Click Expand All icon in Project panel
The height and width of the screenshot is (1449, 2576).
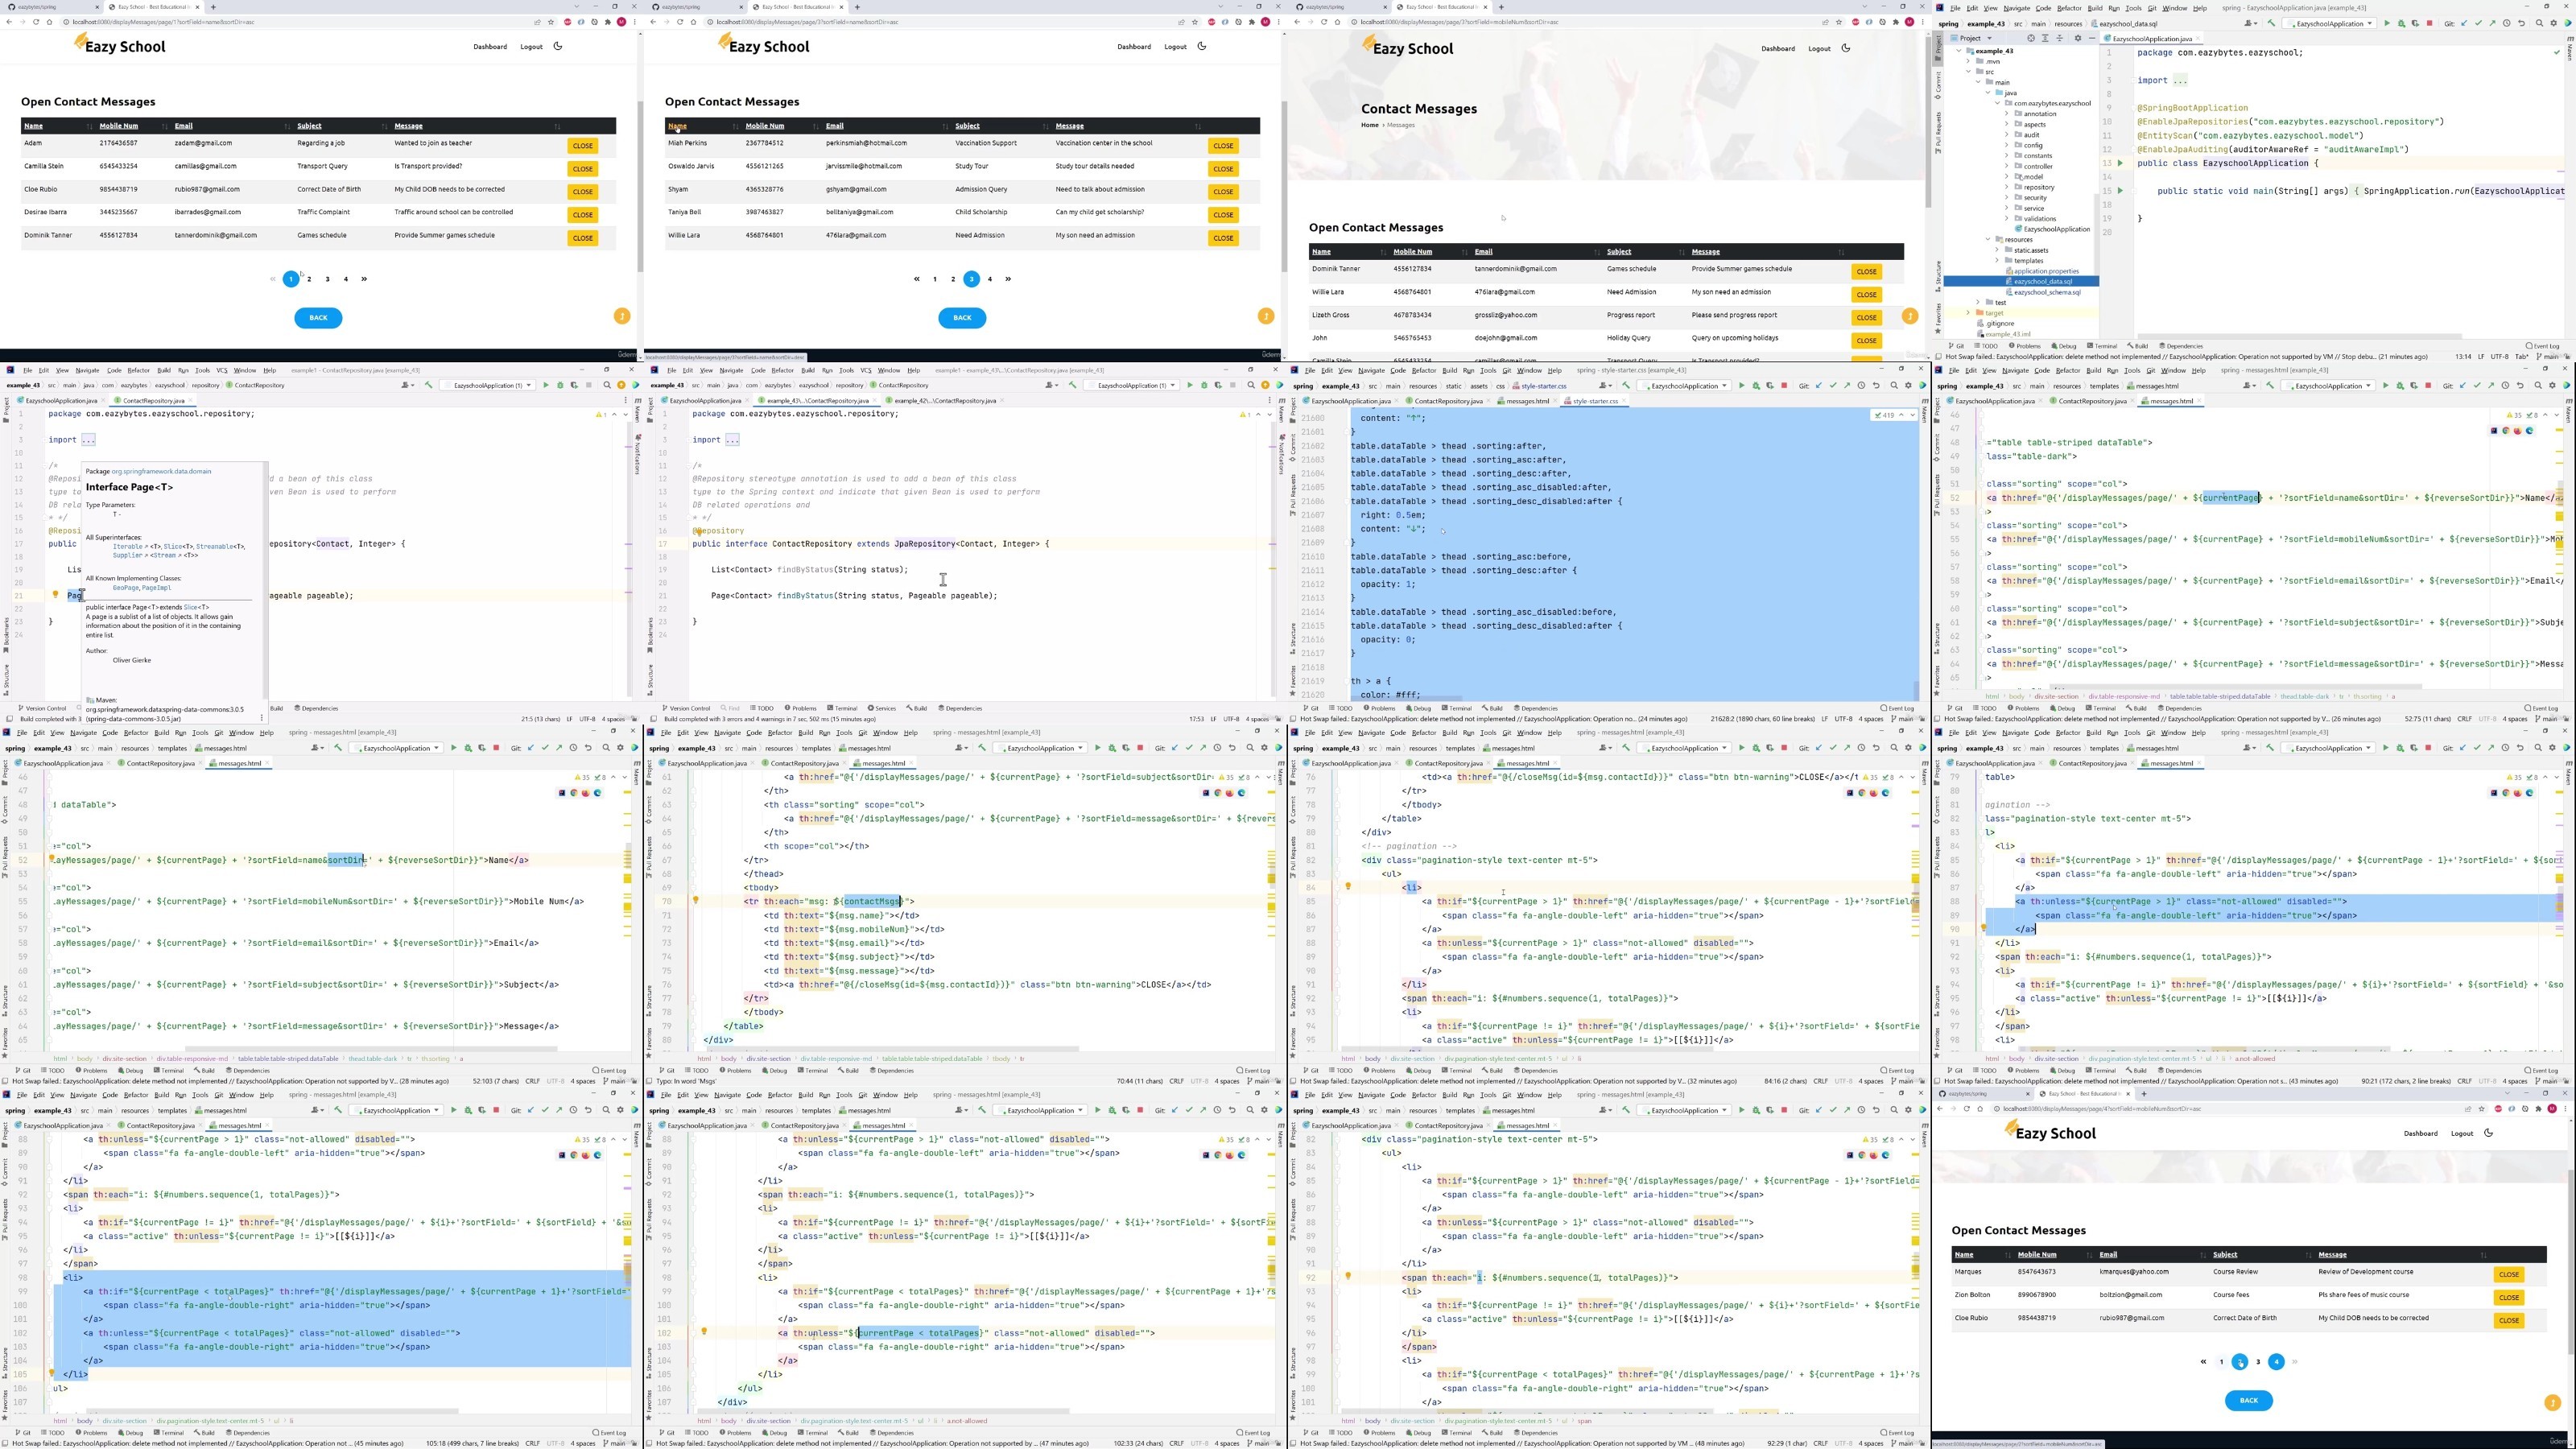tap(2045, 38)
